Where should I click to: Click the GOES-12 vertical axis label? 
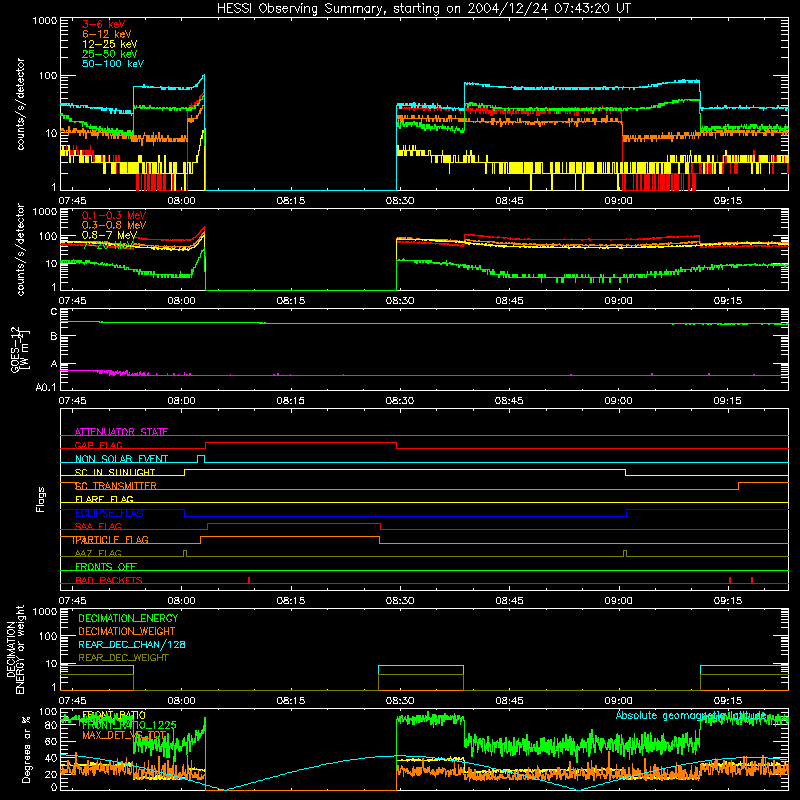20,350
